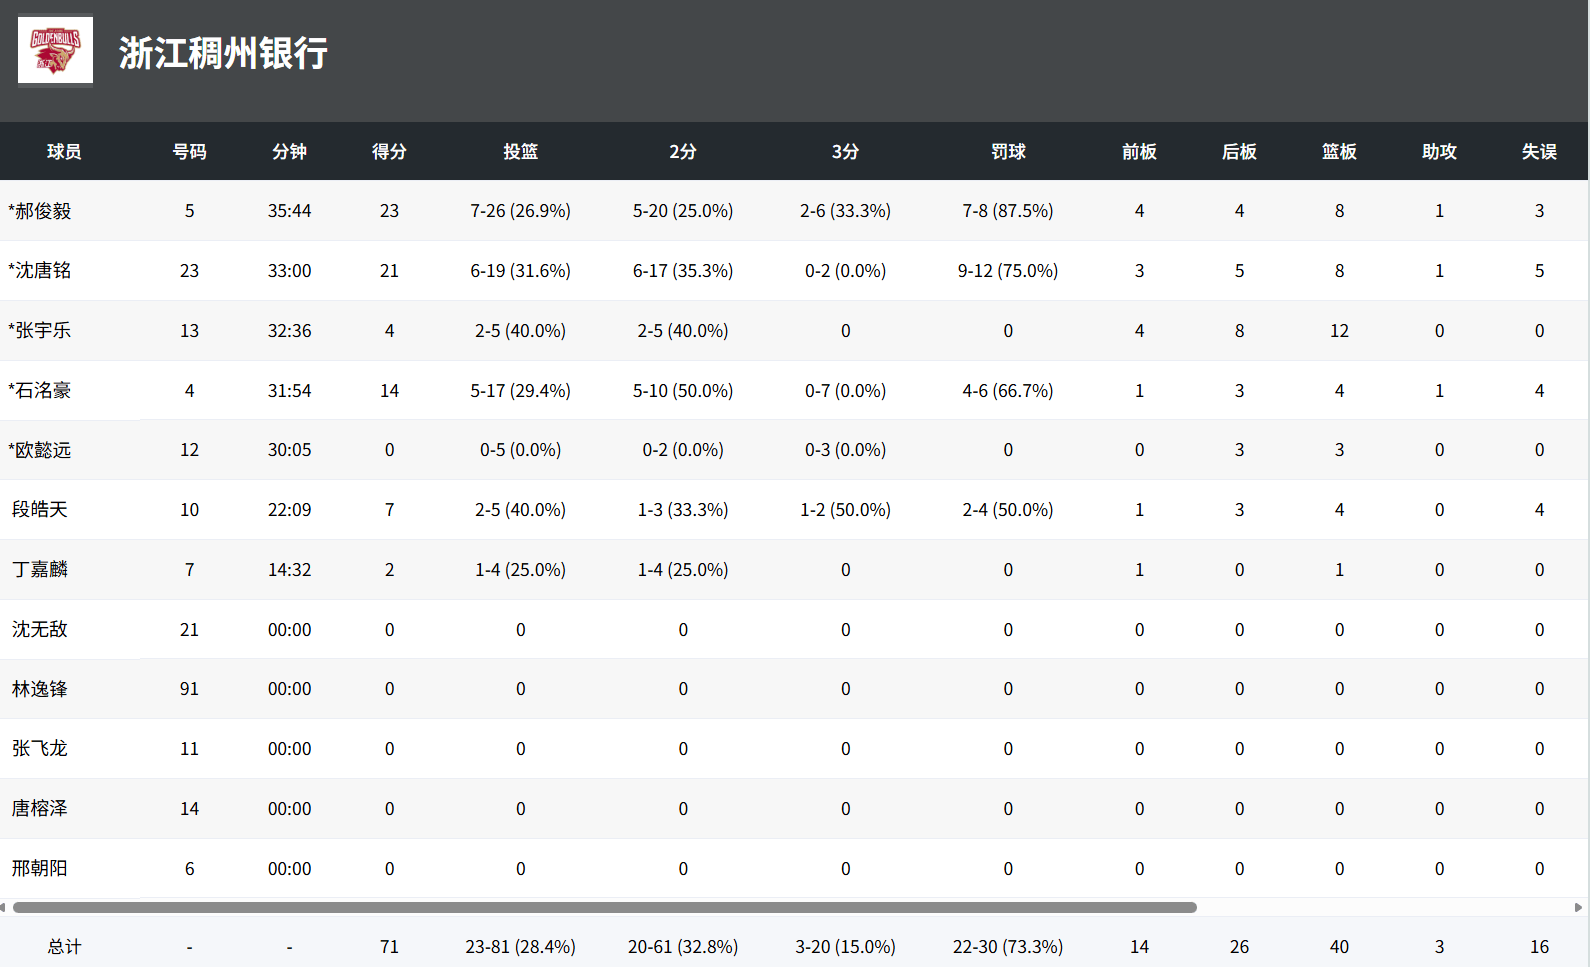
Task: Click the 分钟 column header
Action: point(289,152)
